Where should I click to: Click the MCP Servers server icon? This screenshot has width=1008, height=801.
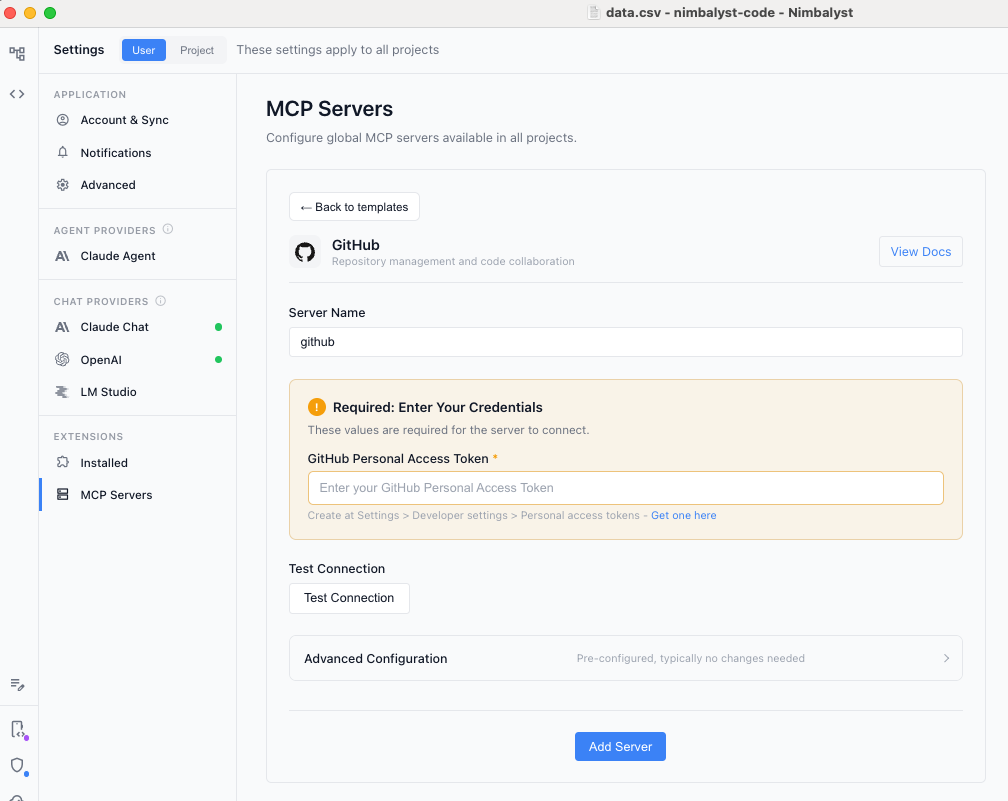(62, 494)
